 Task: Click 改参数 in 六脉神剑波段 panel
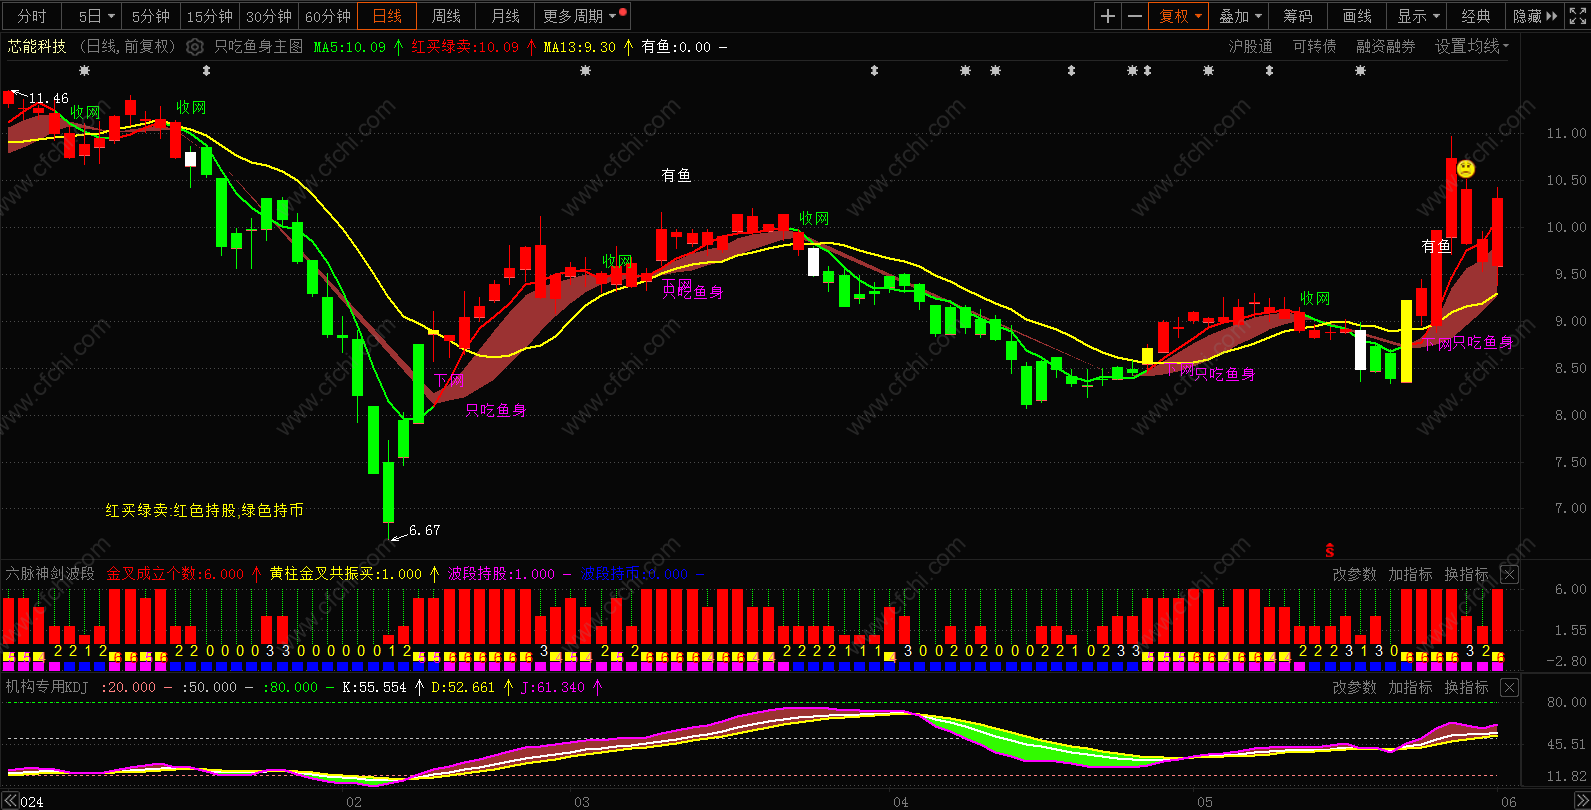click(x=1354, y=574)
